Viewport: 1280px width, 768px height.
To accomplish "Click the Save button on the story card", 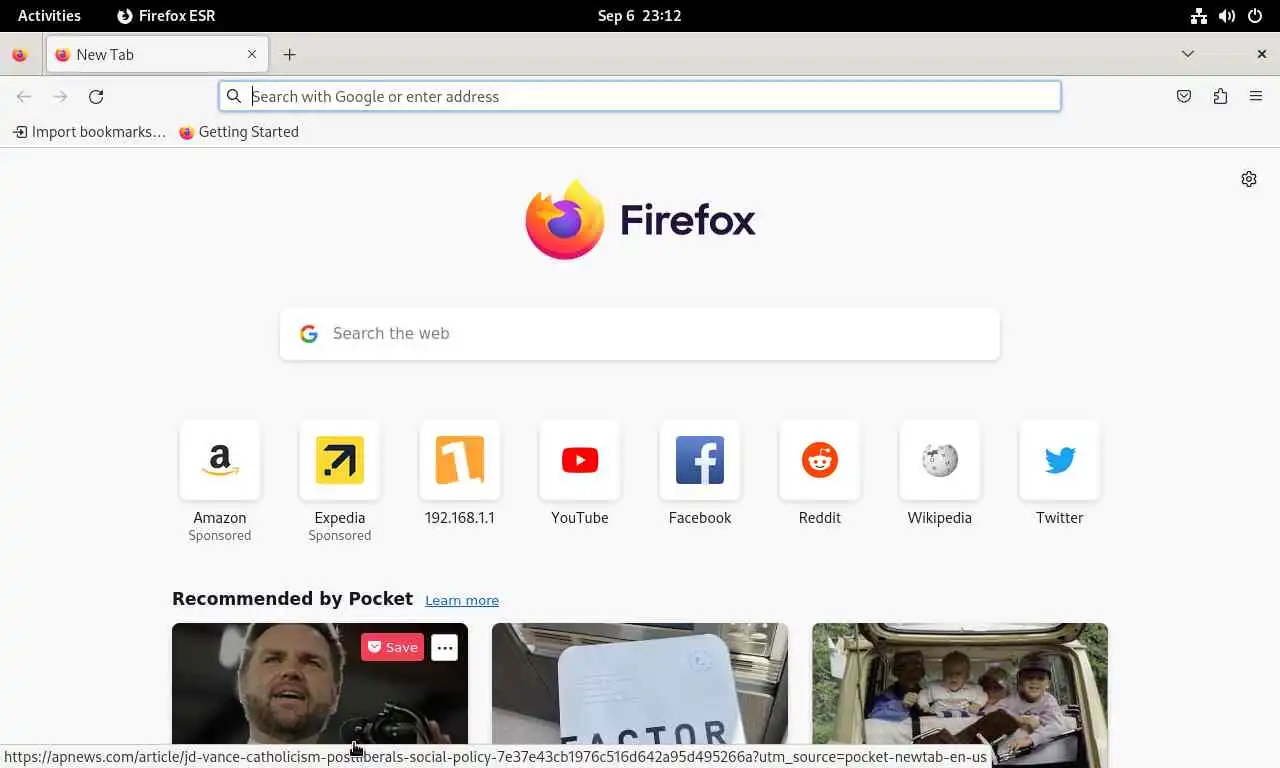I will [x=392, y=648].
